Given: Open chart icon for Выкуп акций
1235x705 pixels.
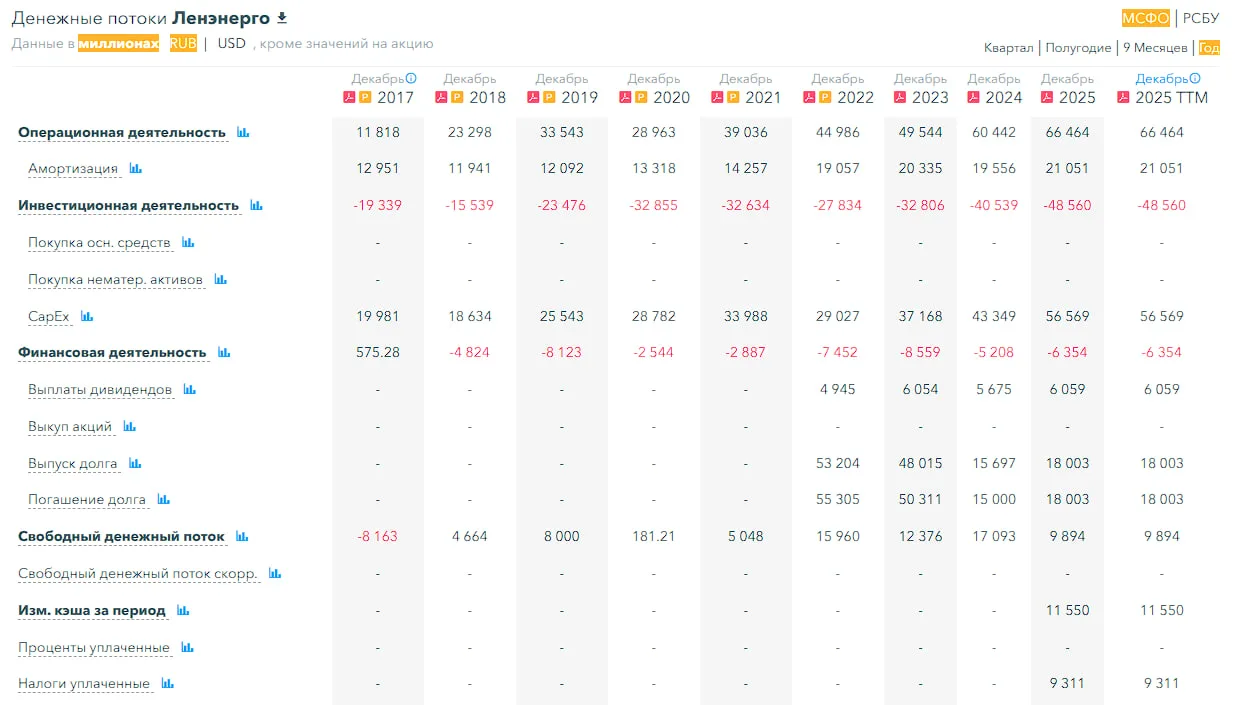Looking at the screenshot, I should [129, 426].
